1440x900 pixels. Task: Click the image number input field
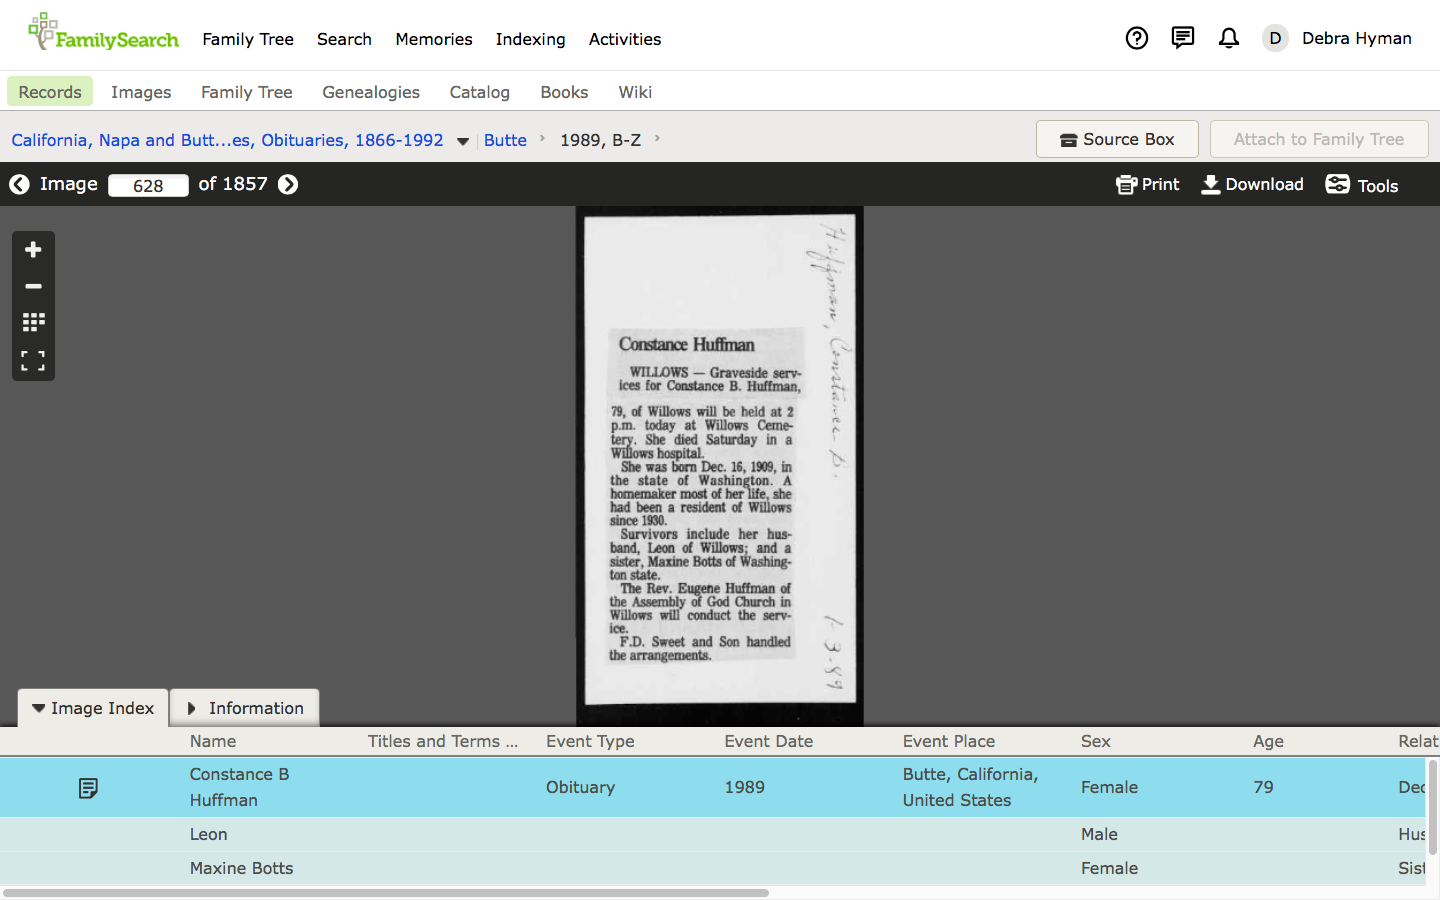[x=148, y=185]
